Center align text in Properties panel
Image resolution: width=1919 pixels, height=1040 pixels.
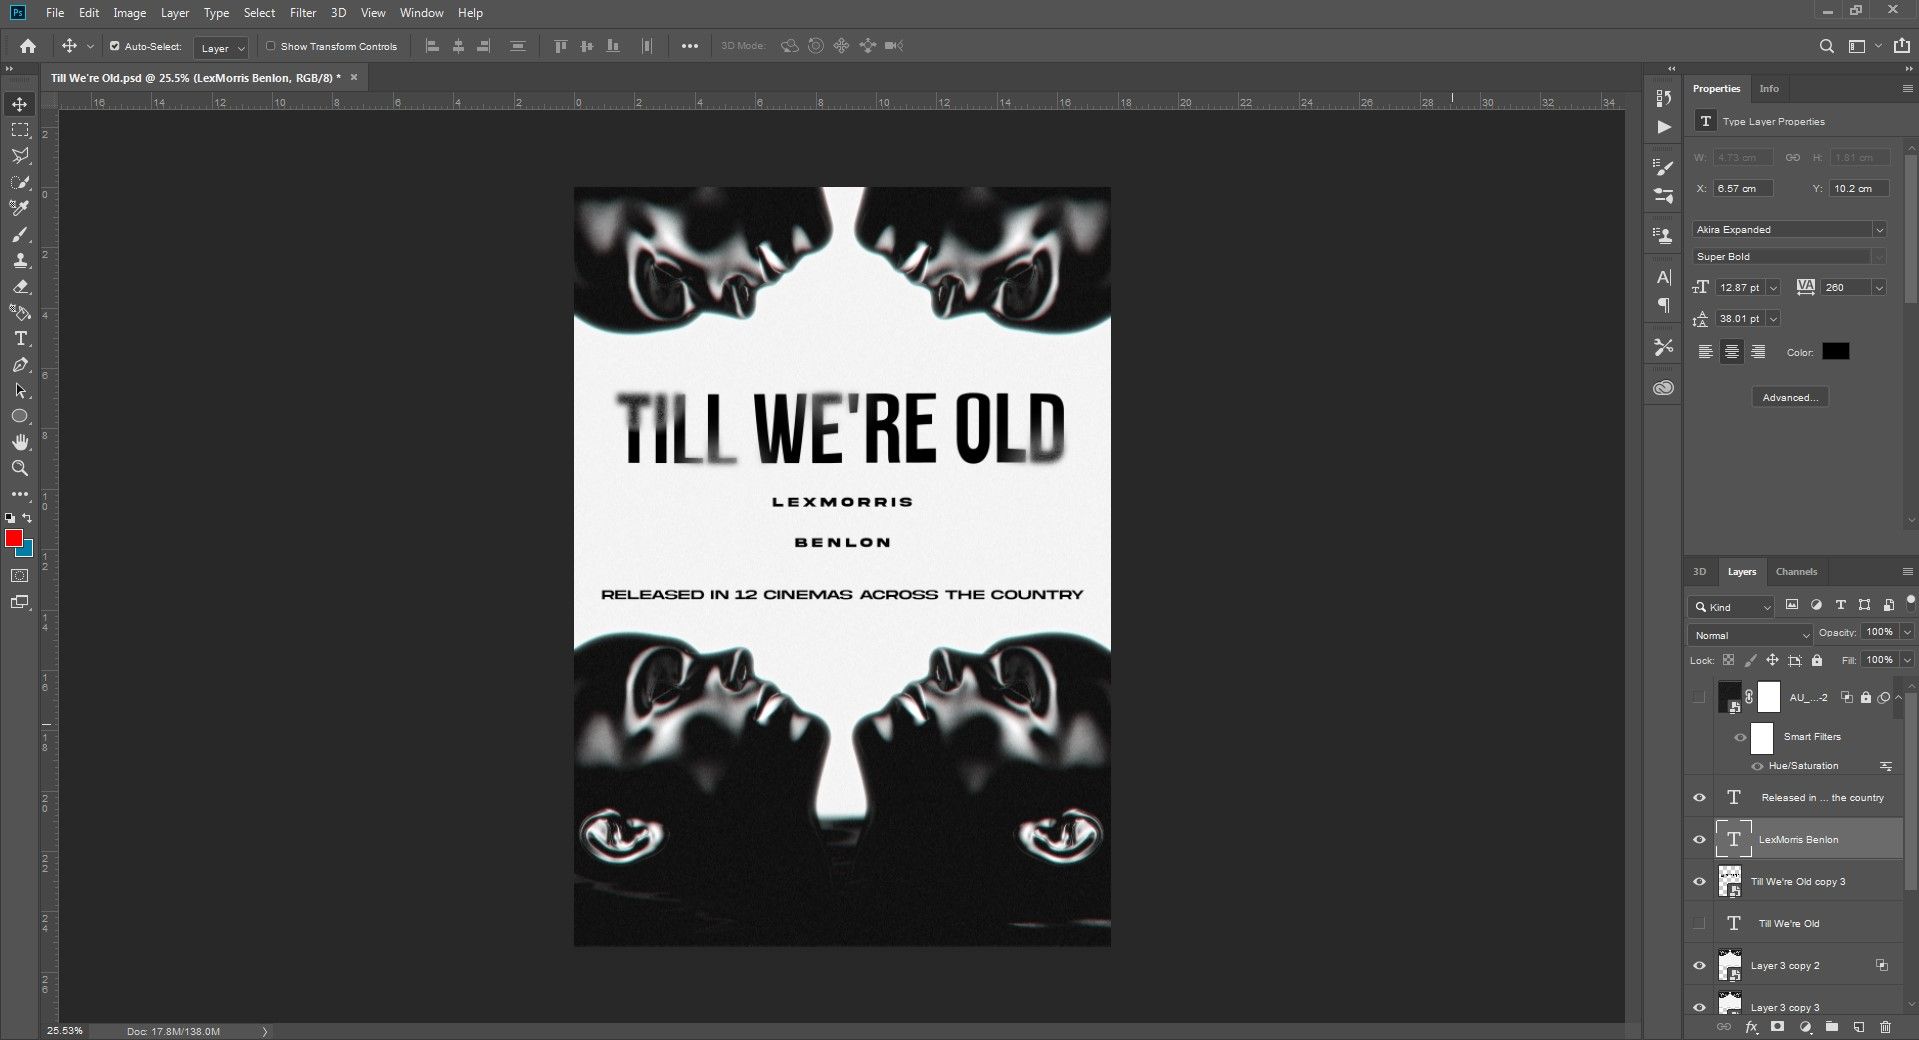1731,352
